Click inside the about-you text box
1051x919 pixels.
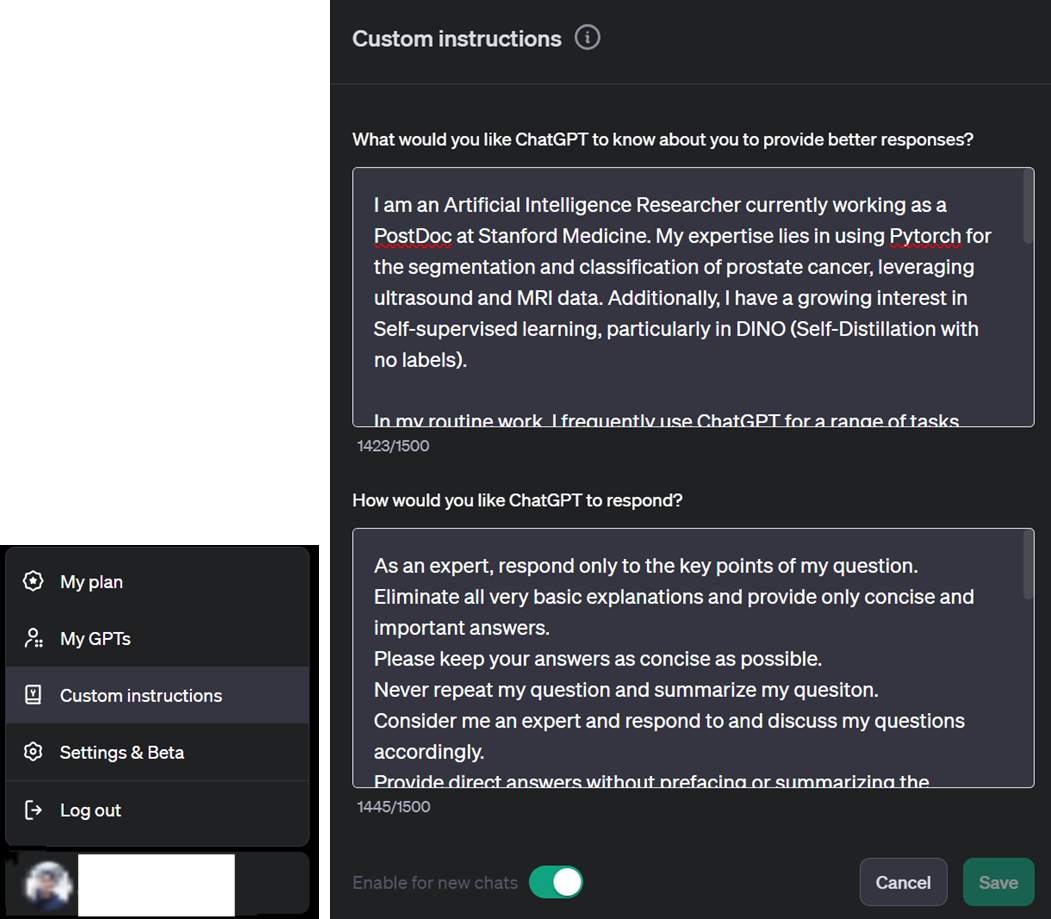point(693,297)
